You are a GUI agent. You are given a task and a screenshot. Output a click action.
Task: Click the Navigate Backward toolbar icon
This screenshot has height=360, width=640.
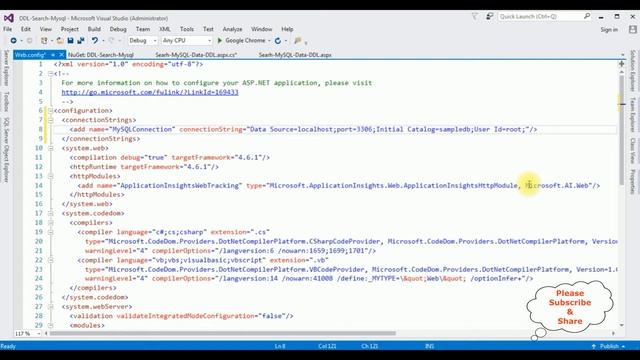click(x=13, y=40)
